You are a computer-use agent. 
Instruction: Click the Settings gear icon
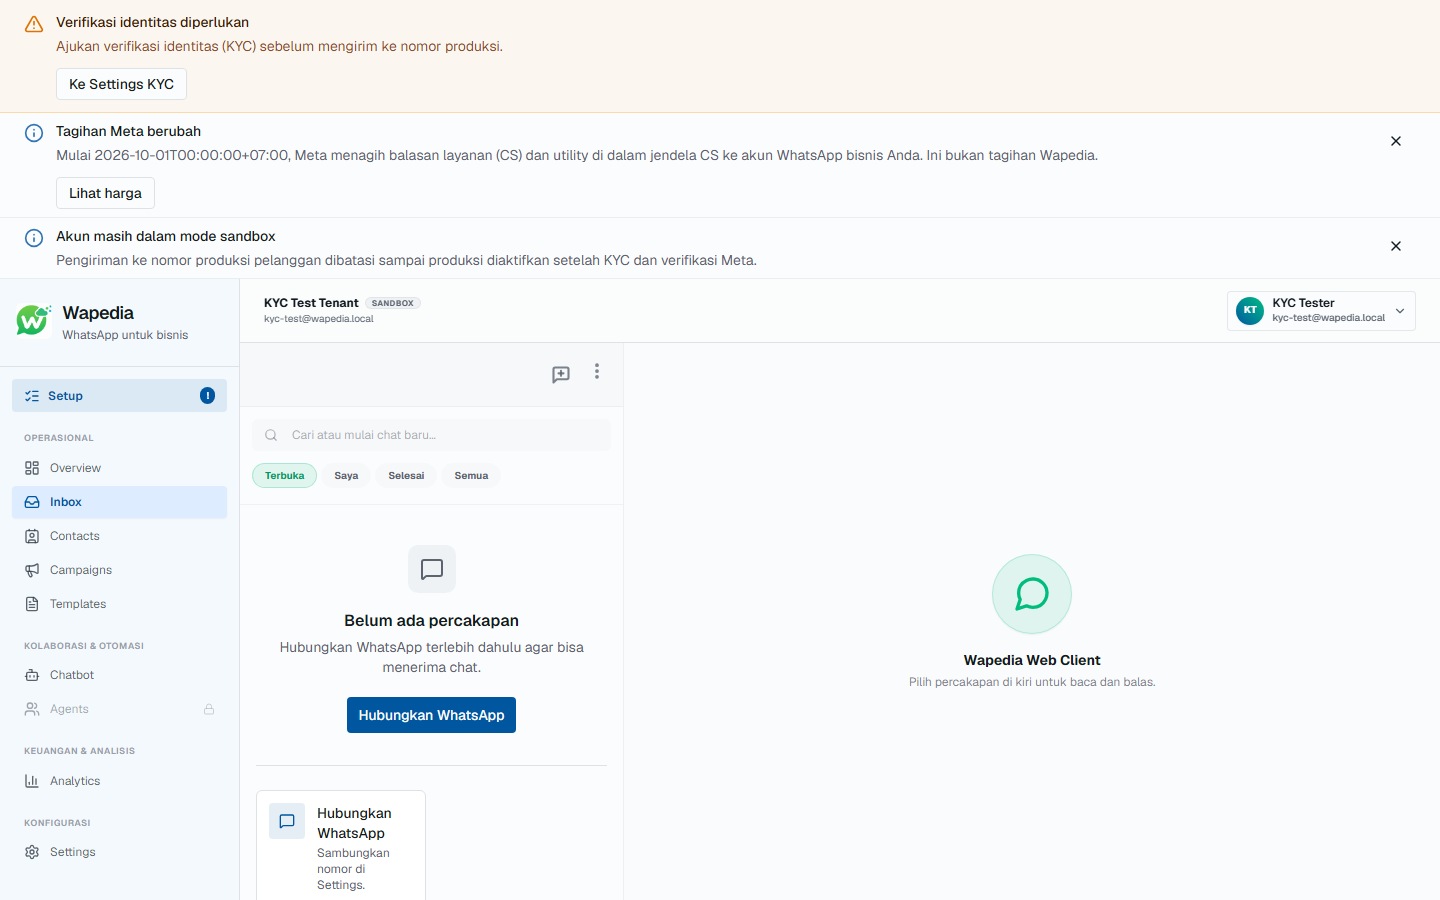(x=32, y=852)
